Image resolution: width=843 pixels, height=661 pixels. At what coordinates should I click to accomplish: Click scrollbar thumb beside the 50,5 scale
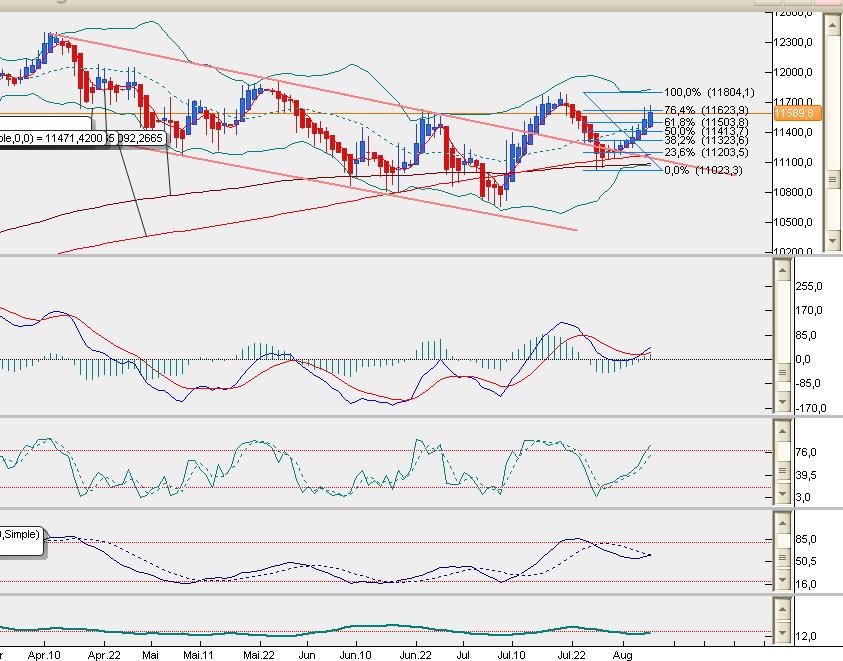click(782, 558)
